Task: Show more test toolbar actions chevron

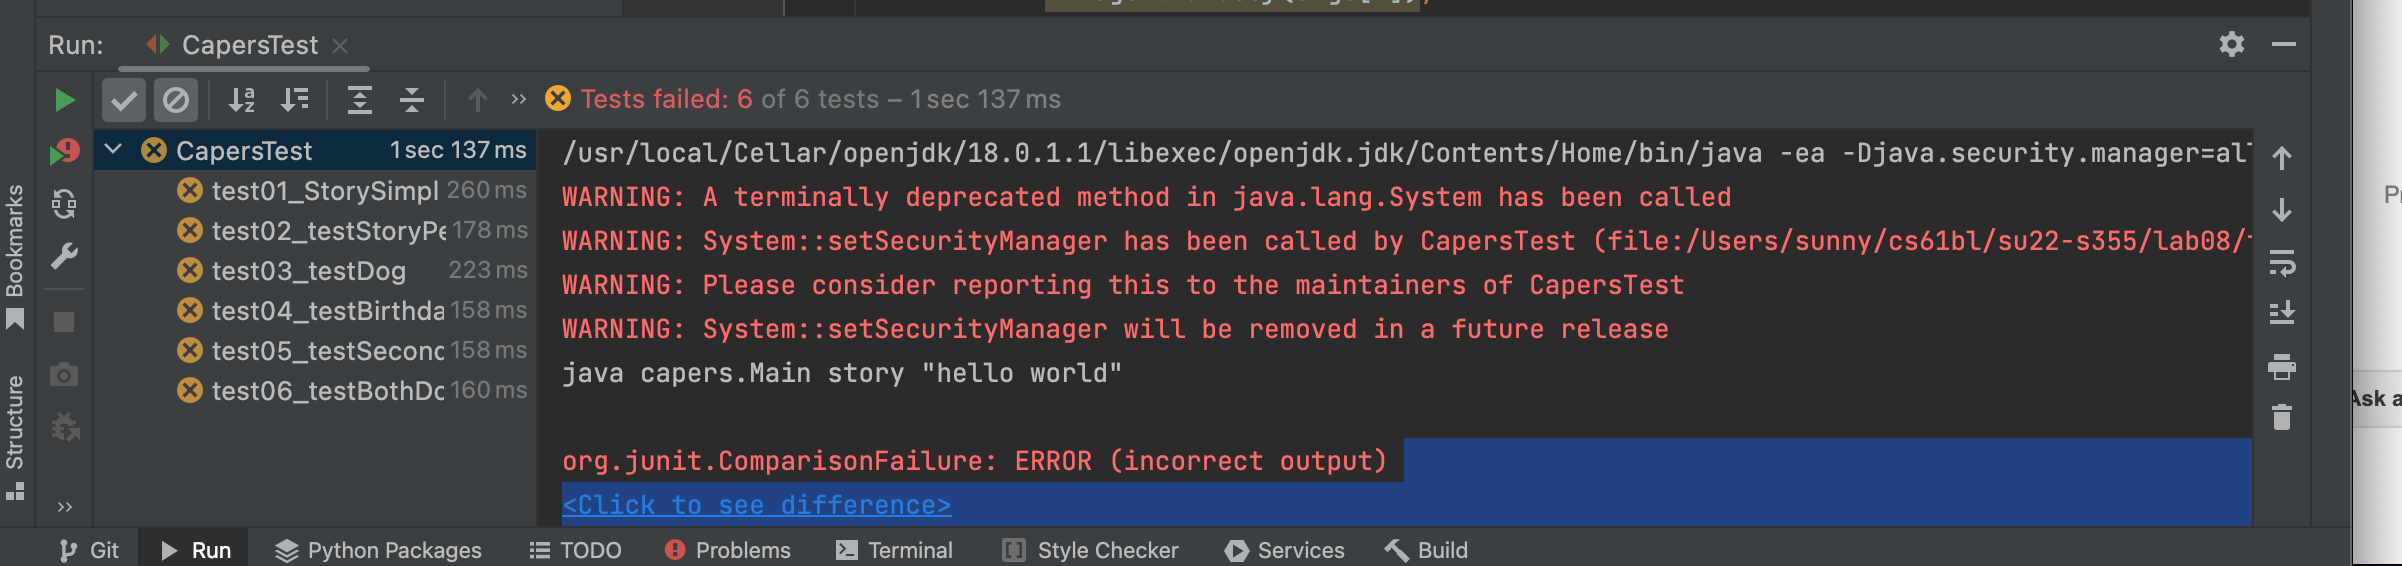Action: tap(518, 100)
